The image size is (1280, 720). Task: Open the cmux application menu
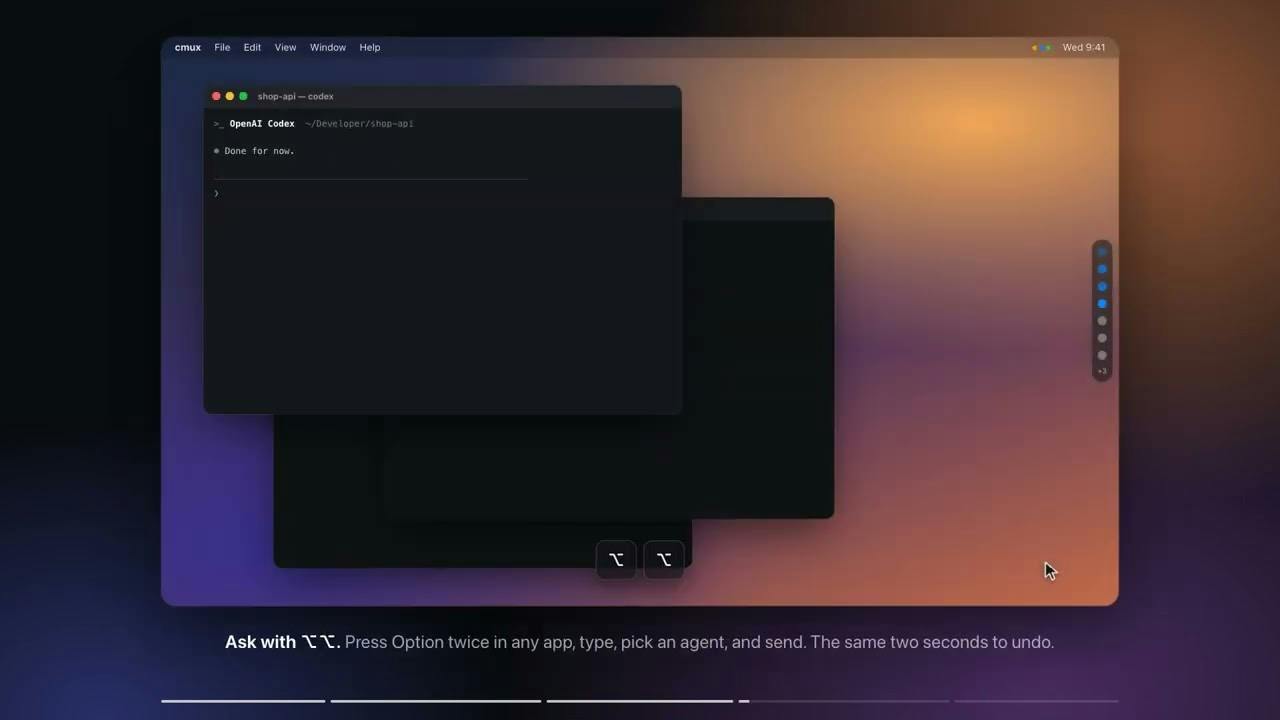coord(187,47)
